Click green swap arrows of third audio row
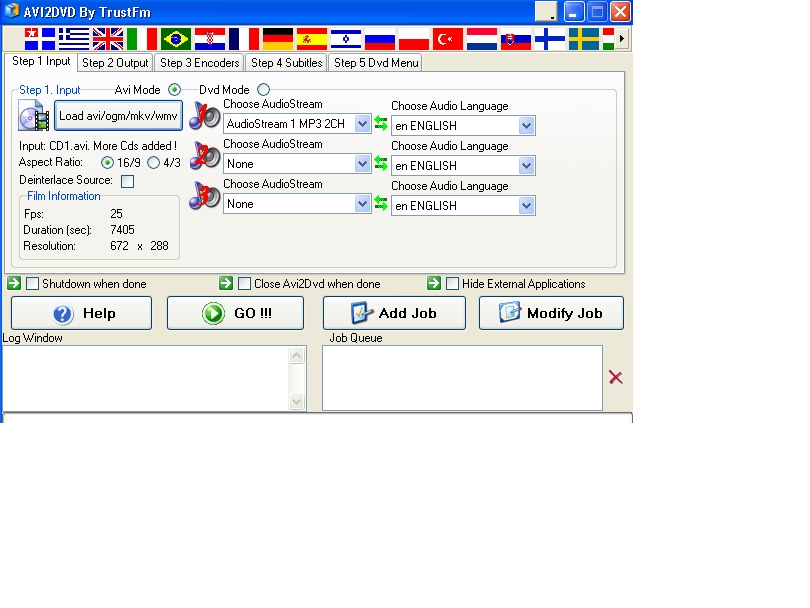 381,203
